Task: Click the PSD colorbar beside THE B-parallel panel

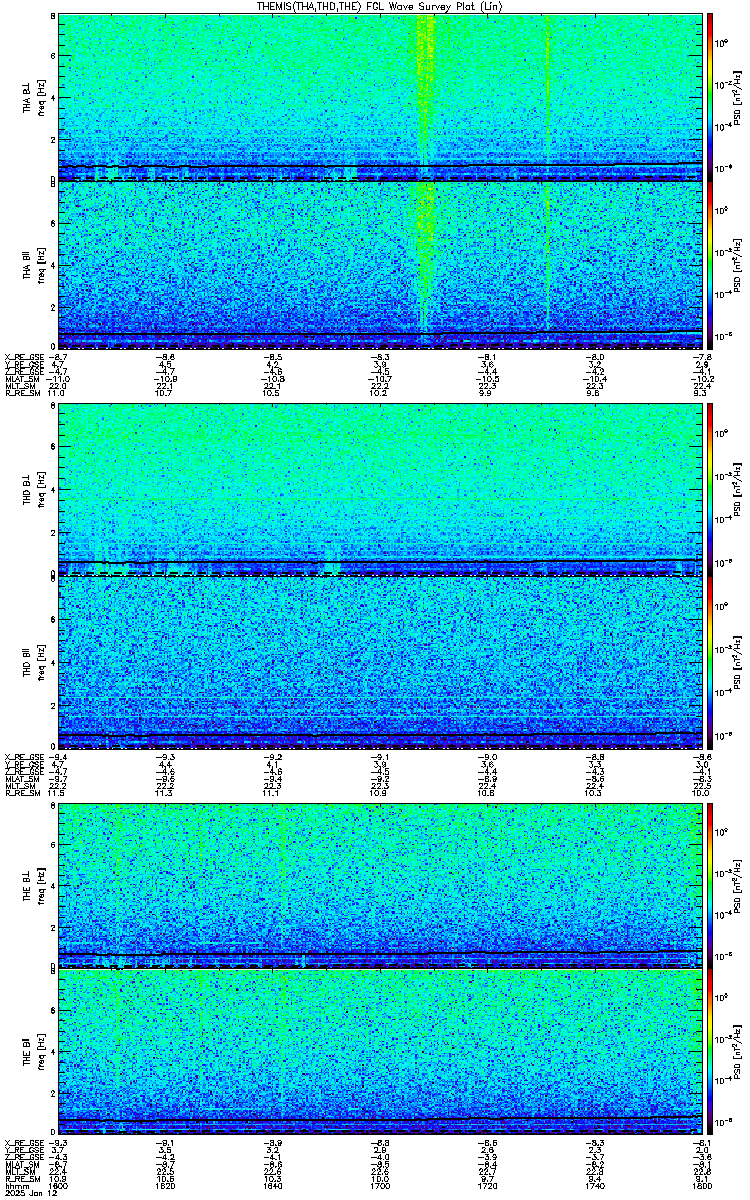Action: tap(710, 1053)
